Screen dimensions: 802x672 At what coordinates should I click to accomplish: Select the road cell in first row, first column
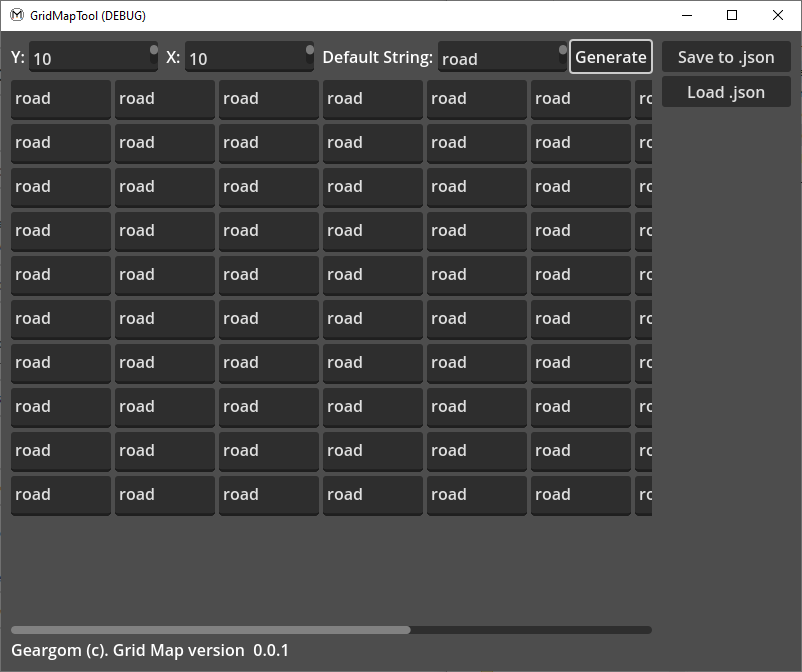(61, 99)
